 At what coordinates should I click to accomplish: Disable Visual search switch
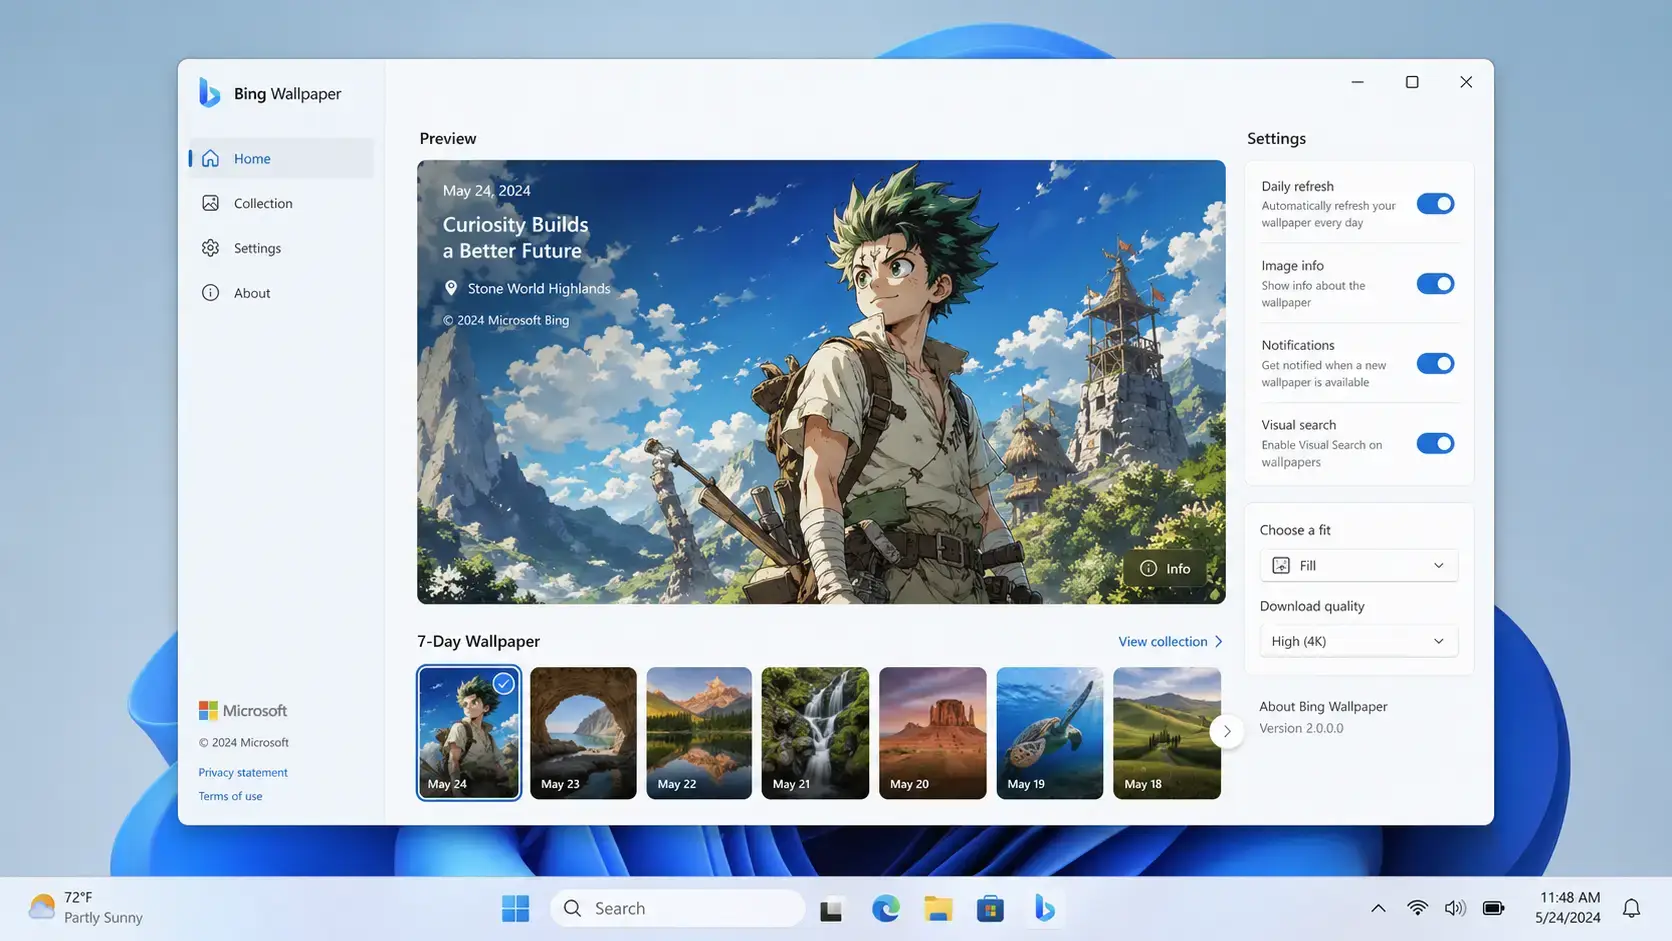pos(1435,443)
